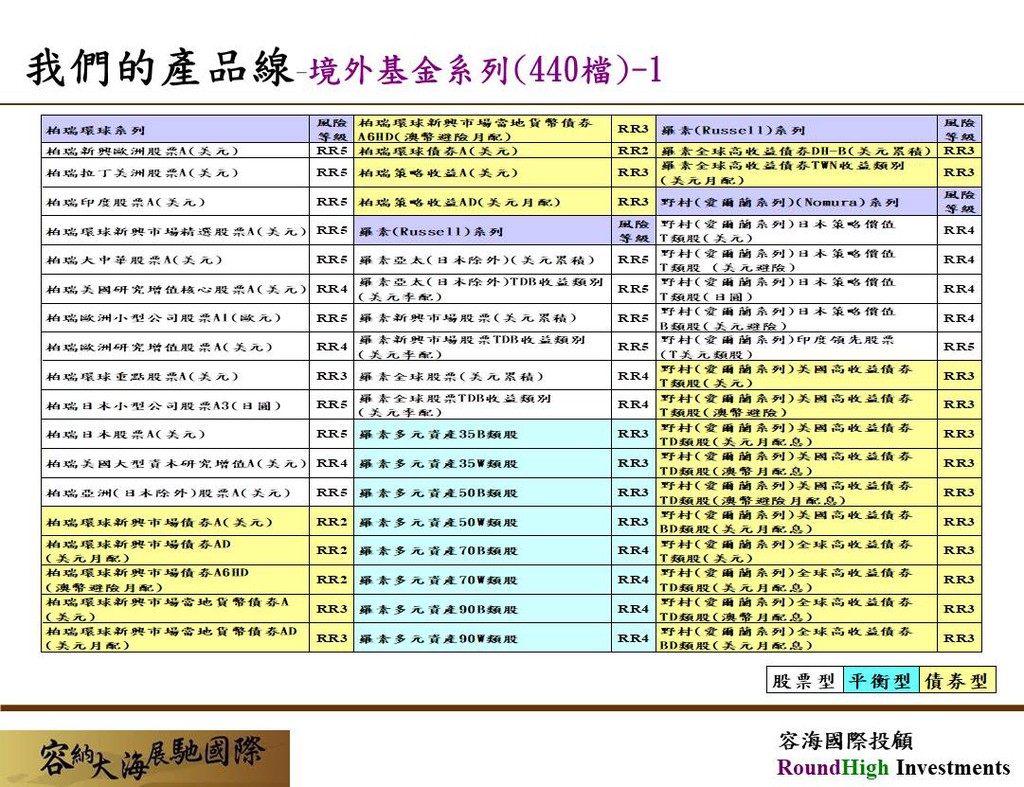The image size is (1024, 787).
Task: Select the 柏瑞新興歐洲股票A(美元) row
Action: (175, 151)
